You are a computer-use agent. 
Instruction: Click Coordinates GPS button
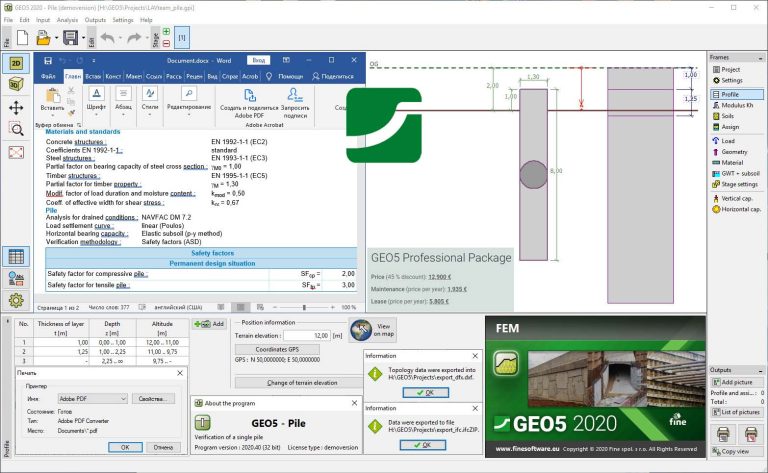[x=277, y=349]
